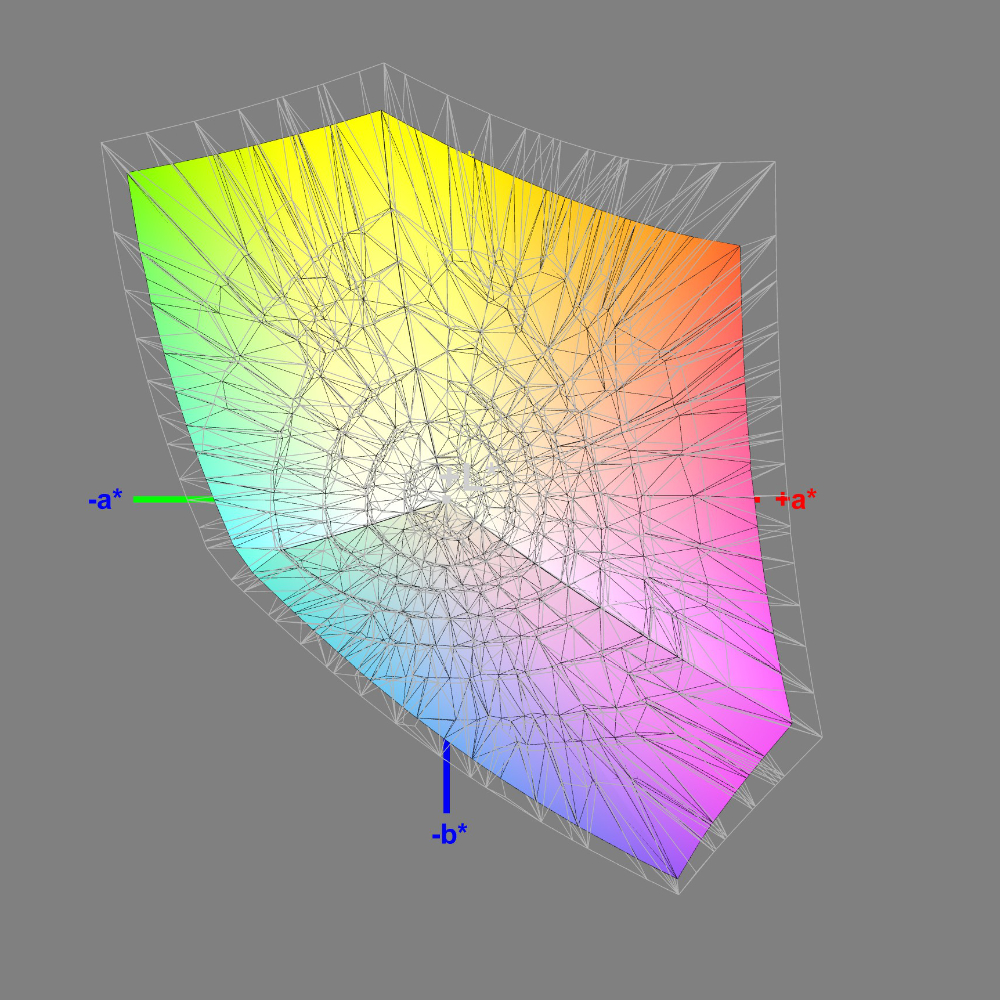Pick the red-orange upper-right gamut corner
The image size is (1000, 1000).
[x=733, y=250]
